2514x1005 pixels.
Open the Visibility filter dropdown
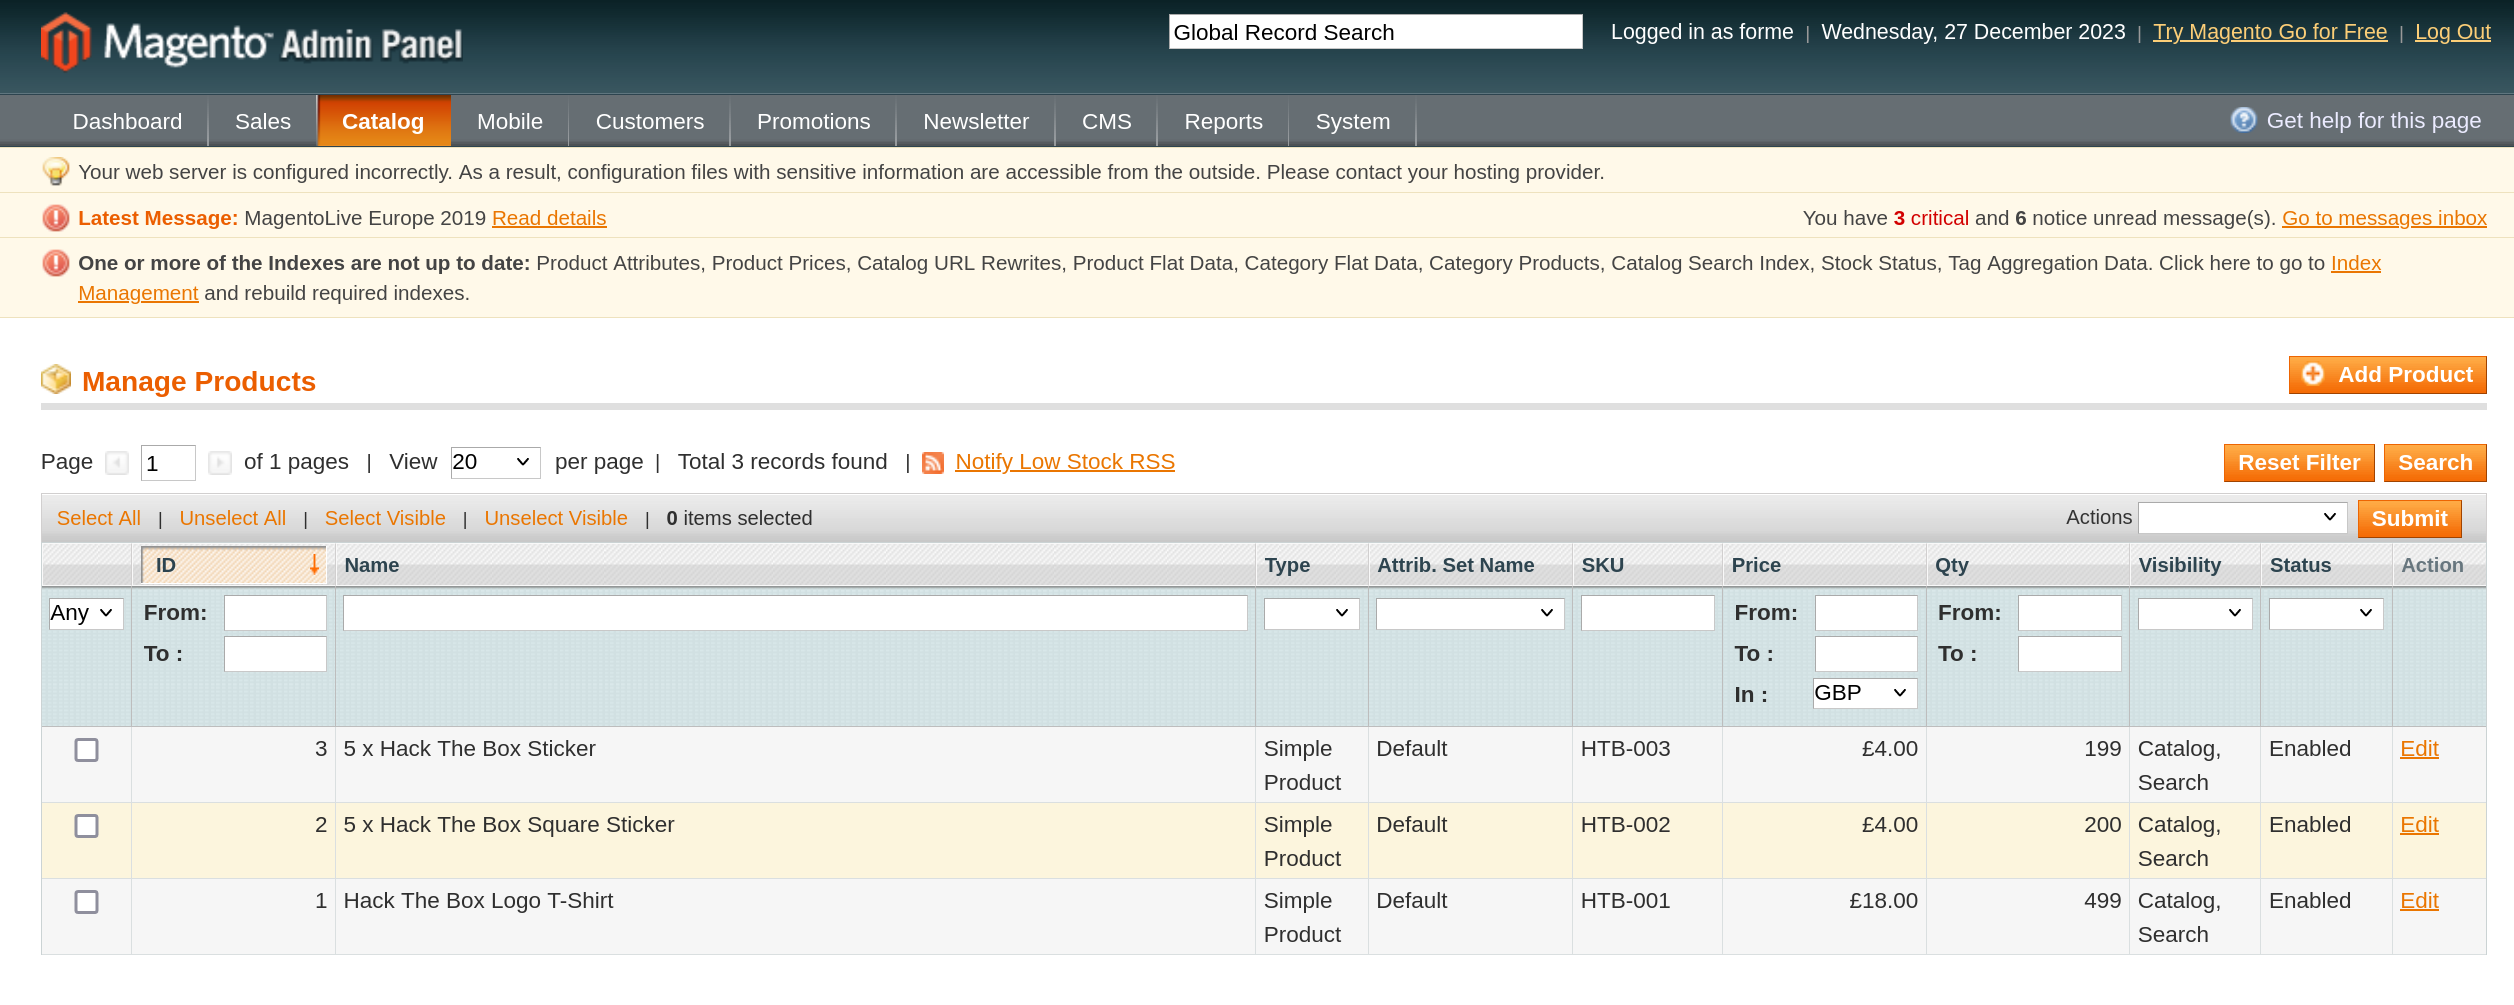coord(2195,613)
